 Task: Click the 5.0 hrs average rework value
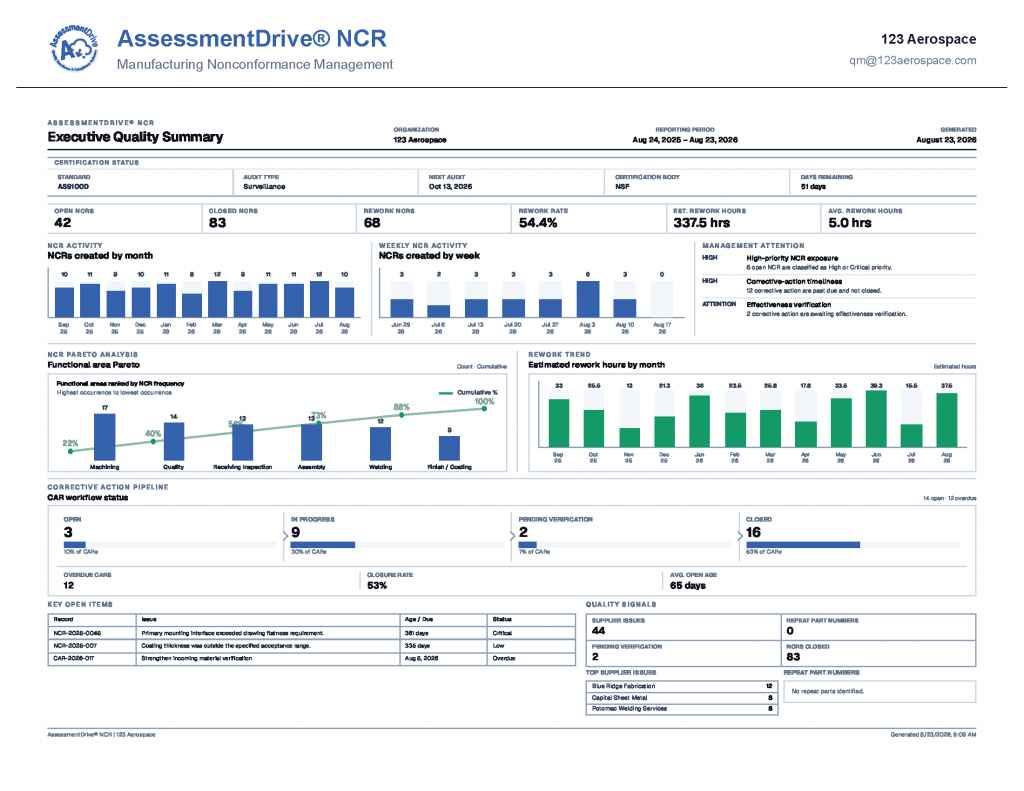(850, 223)
